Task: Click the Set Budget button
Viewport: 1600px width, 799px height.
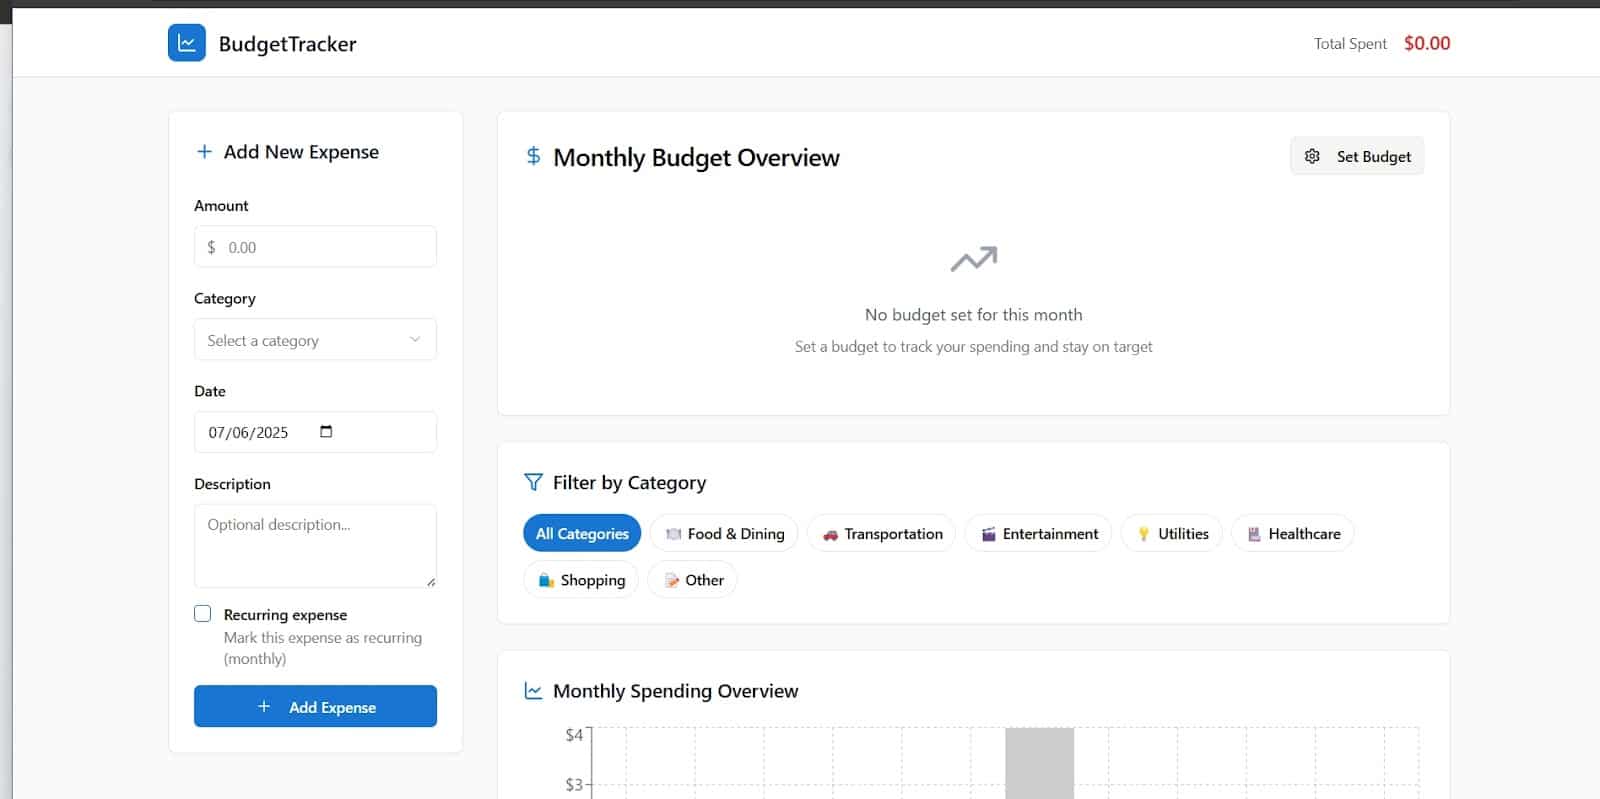Action: click(1357, 156)
